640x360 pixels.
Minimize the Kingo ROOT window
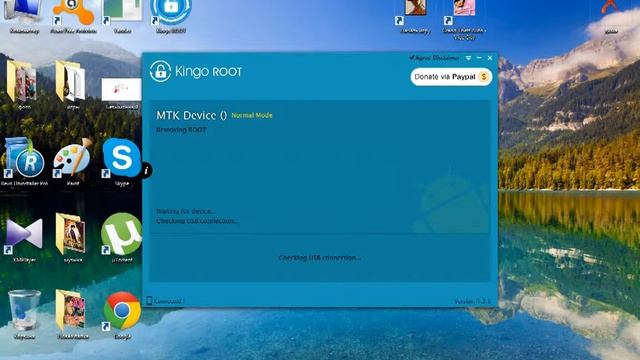point(479,58)
